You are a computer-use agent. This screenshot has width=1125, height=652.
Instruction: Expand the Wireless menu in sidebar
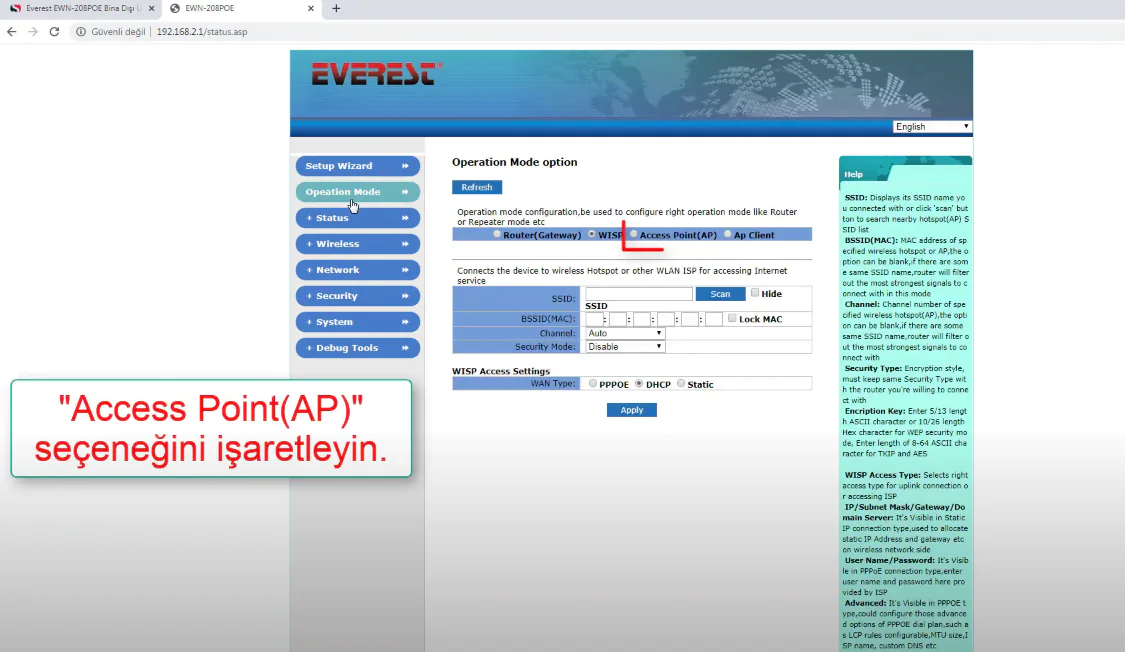[x=357, y=244]
